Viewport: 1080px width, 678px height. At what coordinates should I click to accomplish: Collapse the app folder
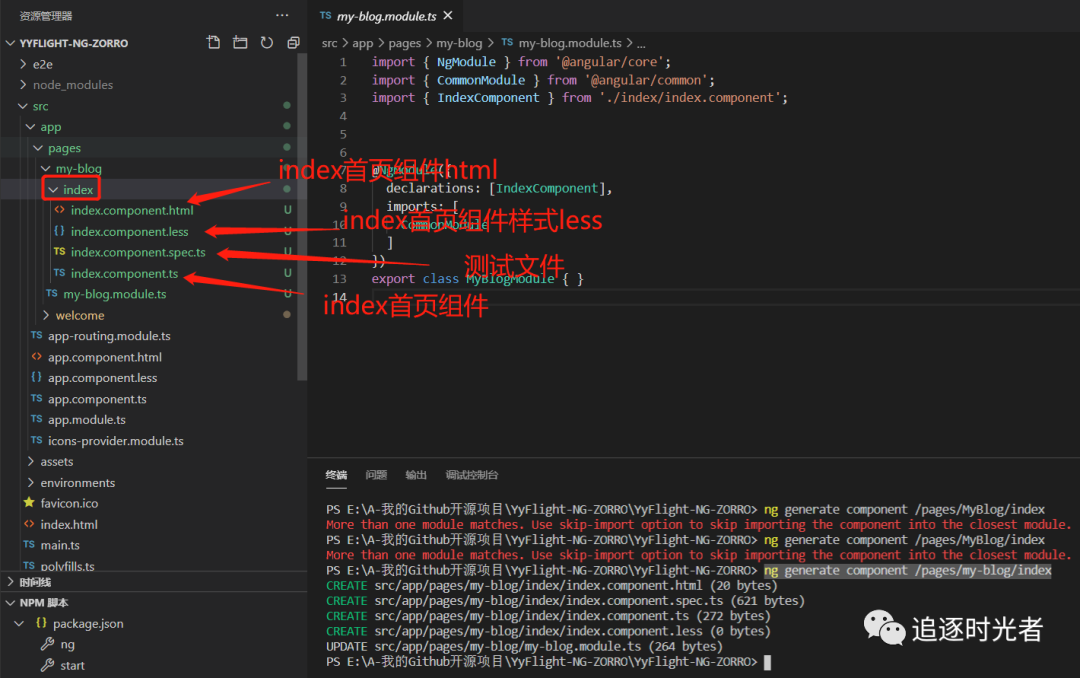coord(31,126)
